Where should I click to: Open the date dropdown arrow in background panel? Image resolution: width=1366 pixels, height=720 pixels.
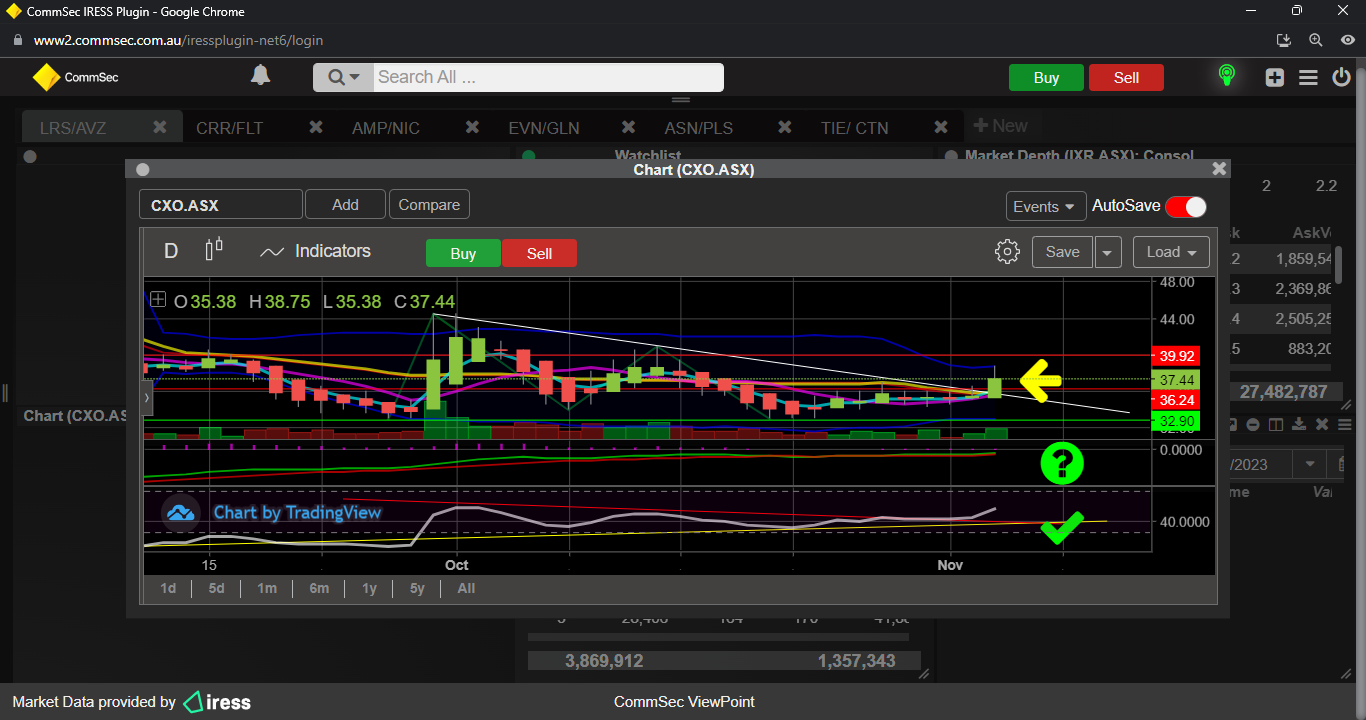1309,464
